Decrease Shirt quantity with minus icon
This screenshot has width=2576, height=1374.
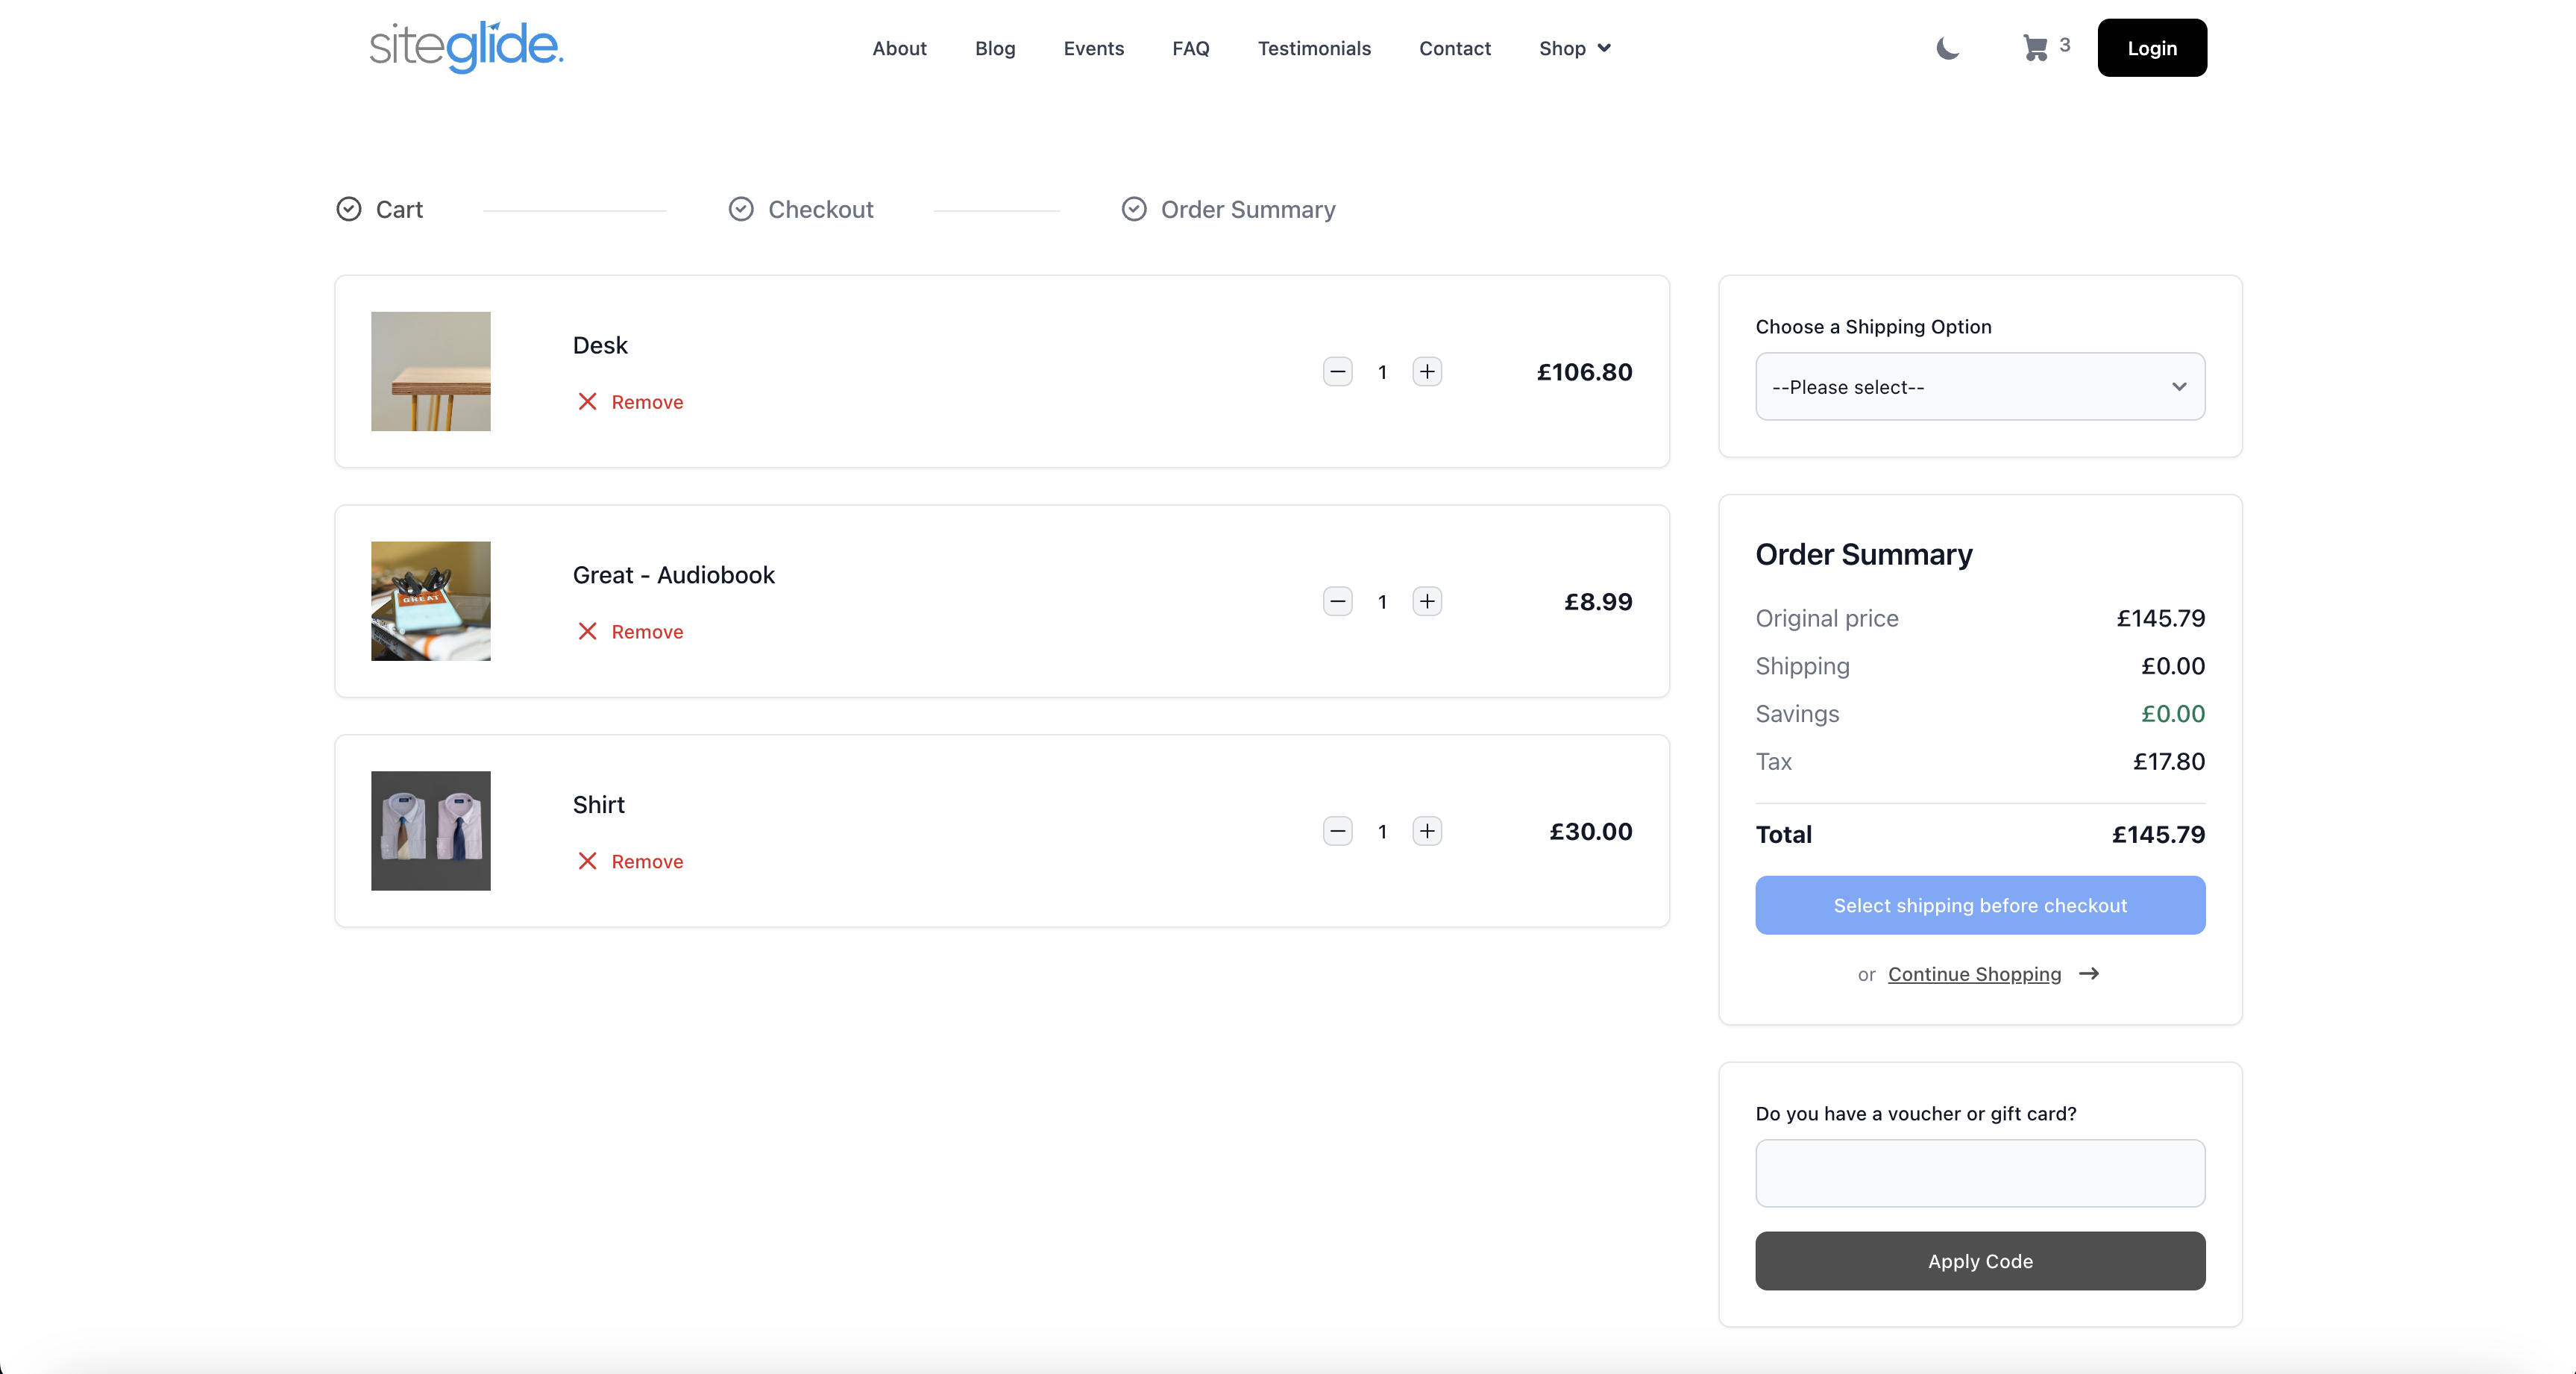point(1337,832)
